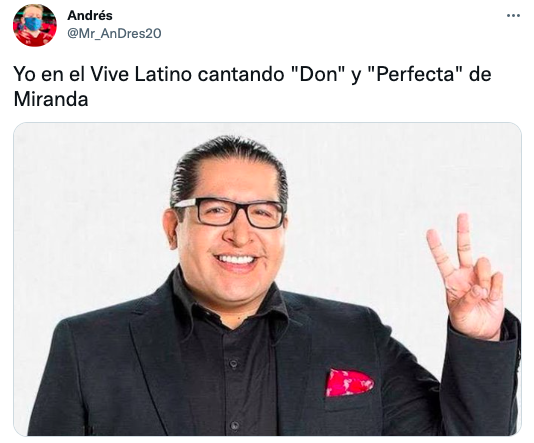This screenshot has height=443, width=534.
Task: Visit the @Mr_AnDres20 handle link
Action: 114,33
